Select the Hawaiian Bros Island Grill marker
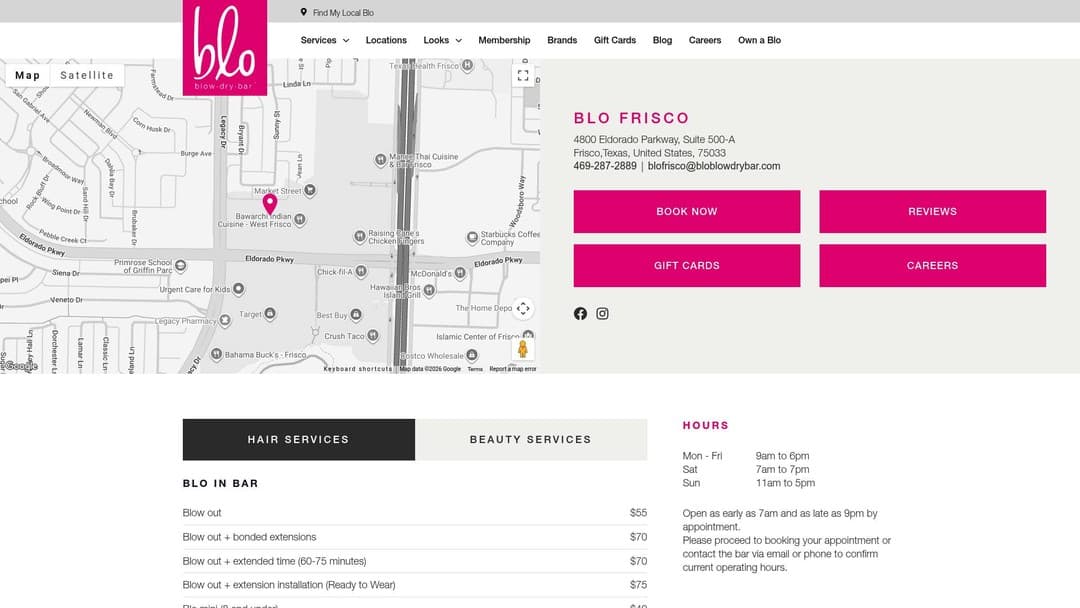 429,290
